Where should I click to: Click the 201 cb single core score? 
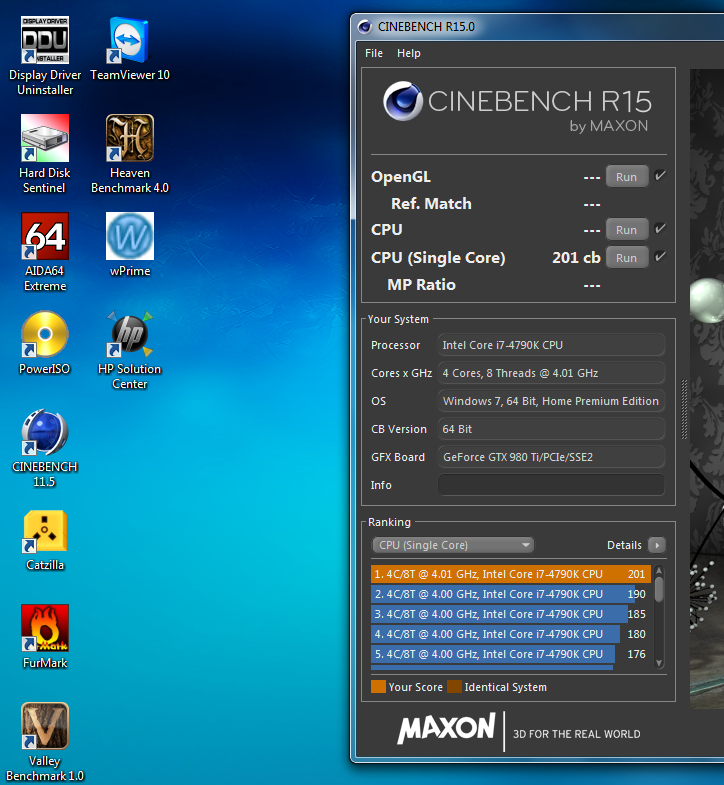point(576,257)
